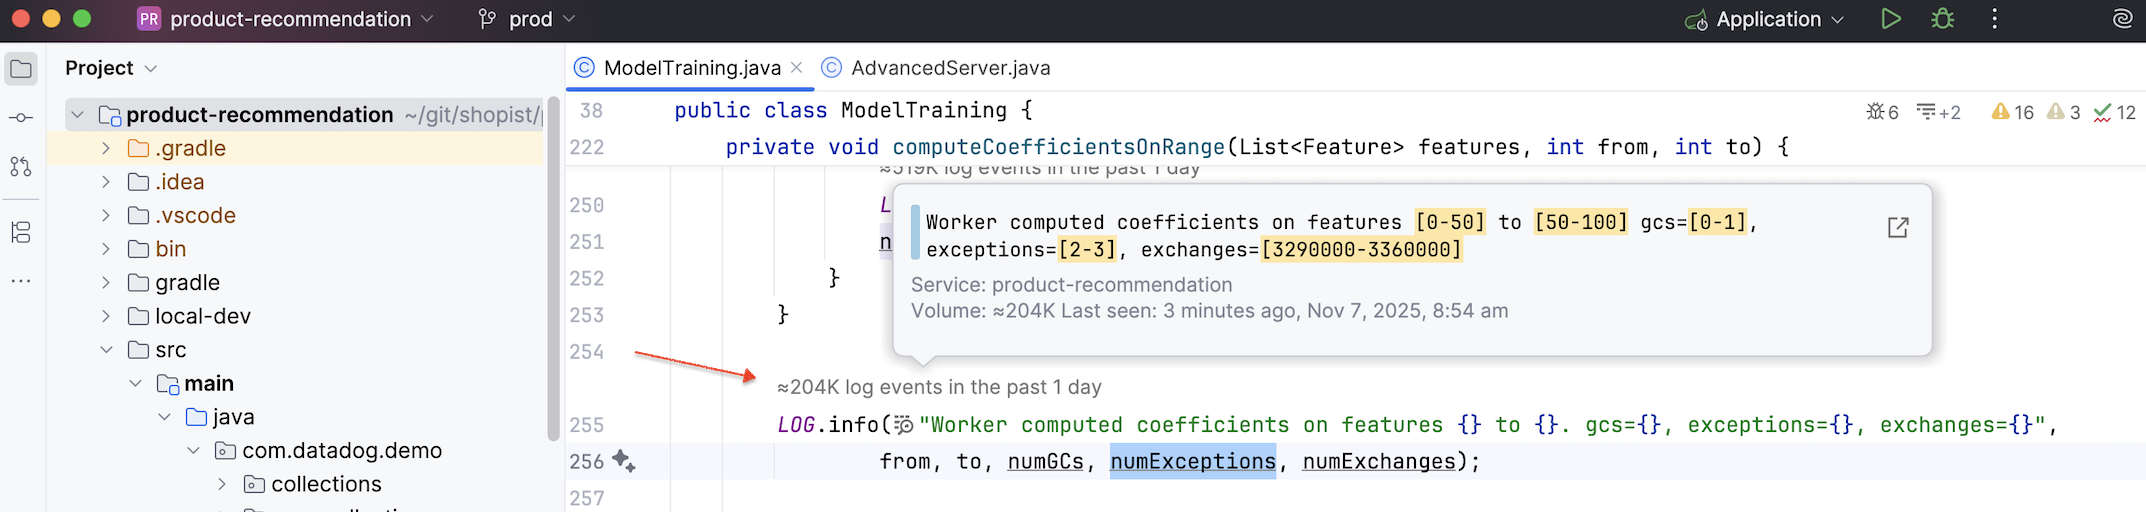The width and height of the screenshot is (2146, 512).
Task: Start debugging with the bug icon
Action: [x=1942, y=19]
